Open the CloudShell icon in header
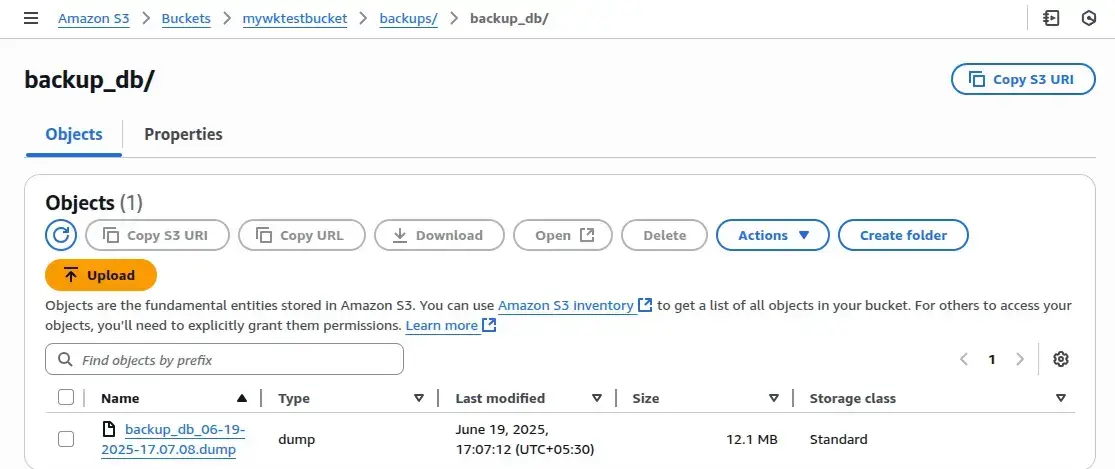This screenshot has width=1115, height=469. click(1051, 18)
